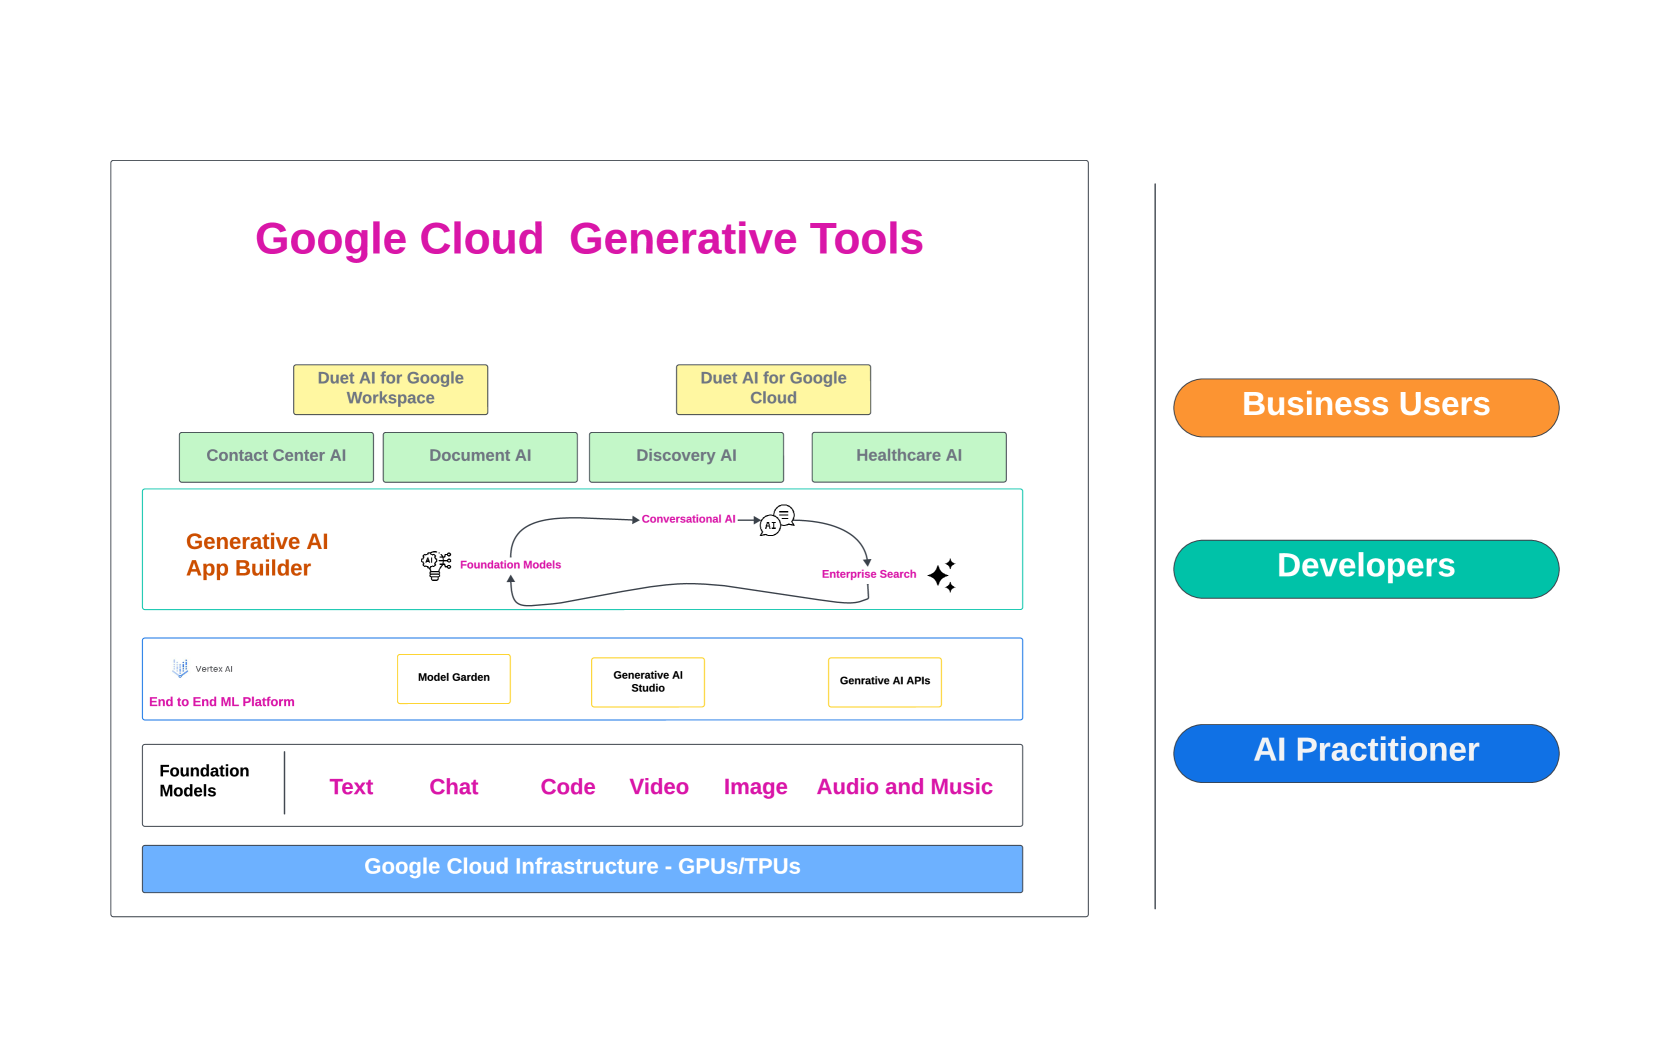
Task: Click the Enterprise Search sparkle stars icon
Action: coord(942,575)
